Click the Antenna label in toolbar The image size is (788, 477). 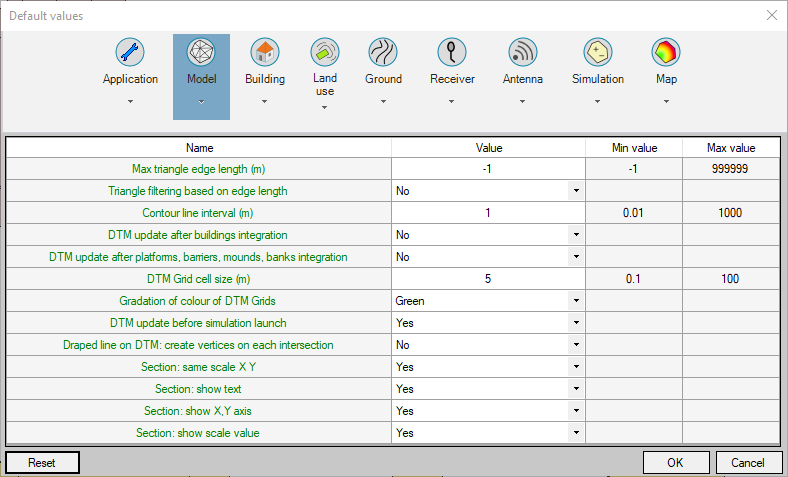tap(523, 79)
